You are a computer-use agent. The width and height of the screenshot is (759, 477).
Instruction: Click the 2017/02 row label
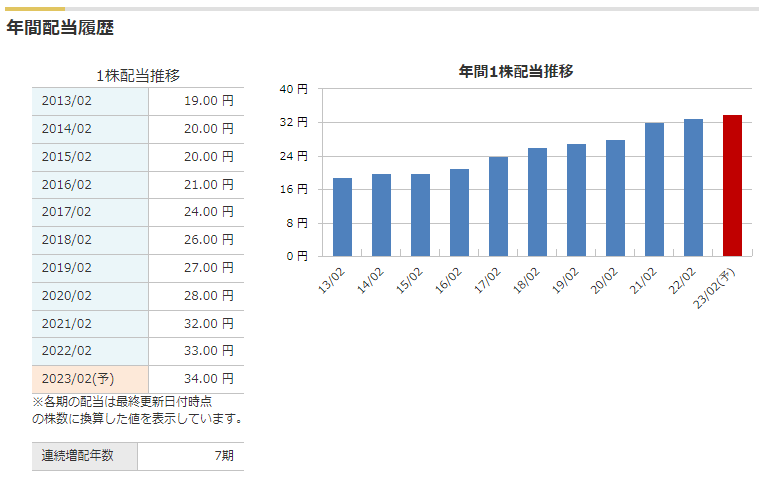(x=66, y=212)
